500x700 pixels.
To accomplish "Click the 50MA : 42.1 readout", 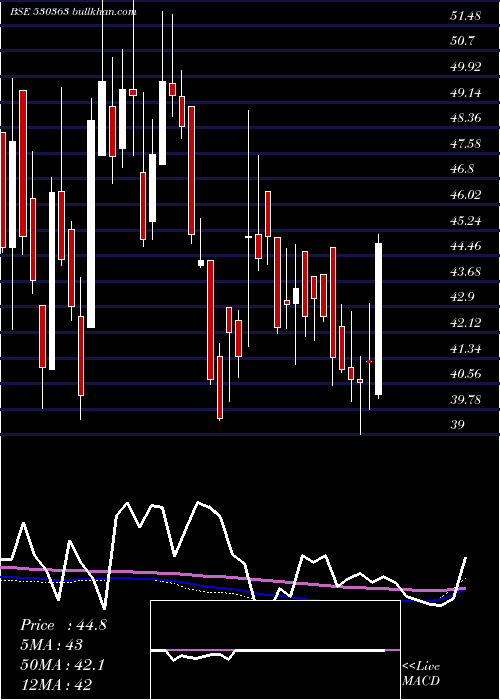I will (x=62, y=665).
